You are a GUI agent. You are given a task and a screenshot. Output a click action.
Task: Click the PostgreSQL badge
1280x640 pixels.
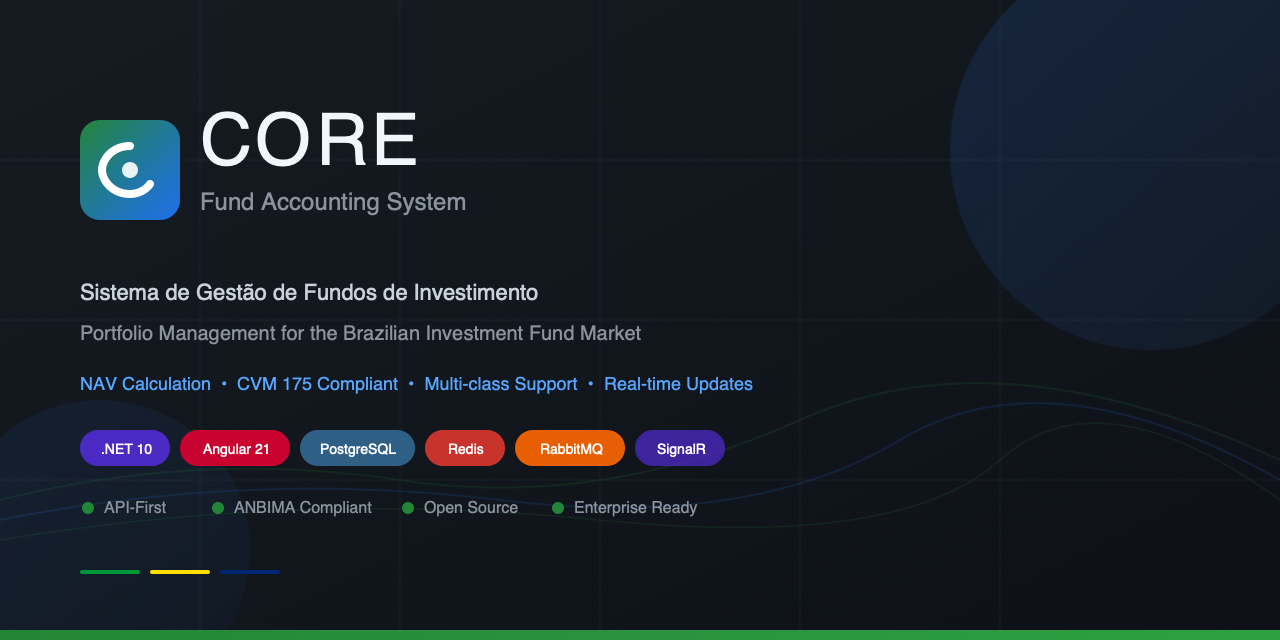point(357,448)
